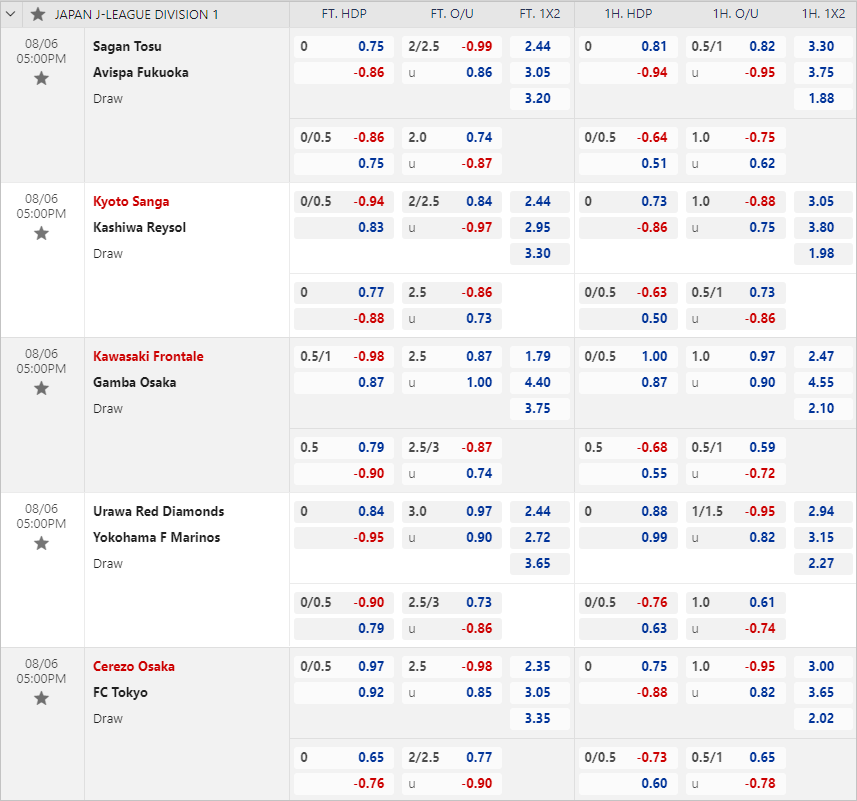
Task: Choose Sagan Tosu alternate 1H handicap 0/0.5 at -0.64
Action: (628, 138)
